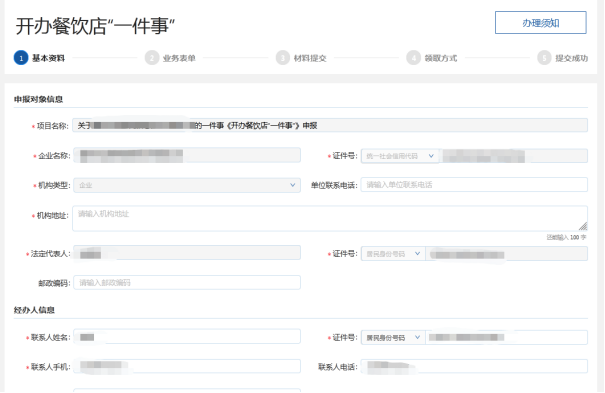
Task: Grab the 机构地址 textarea resize handle
Action: [583, 226]
